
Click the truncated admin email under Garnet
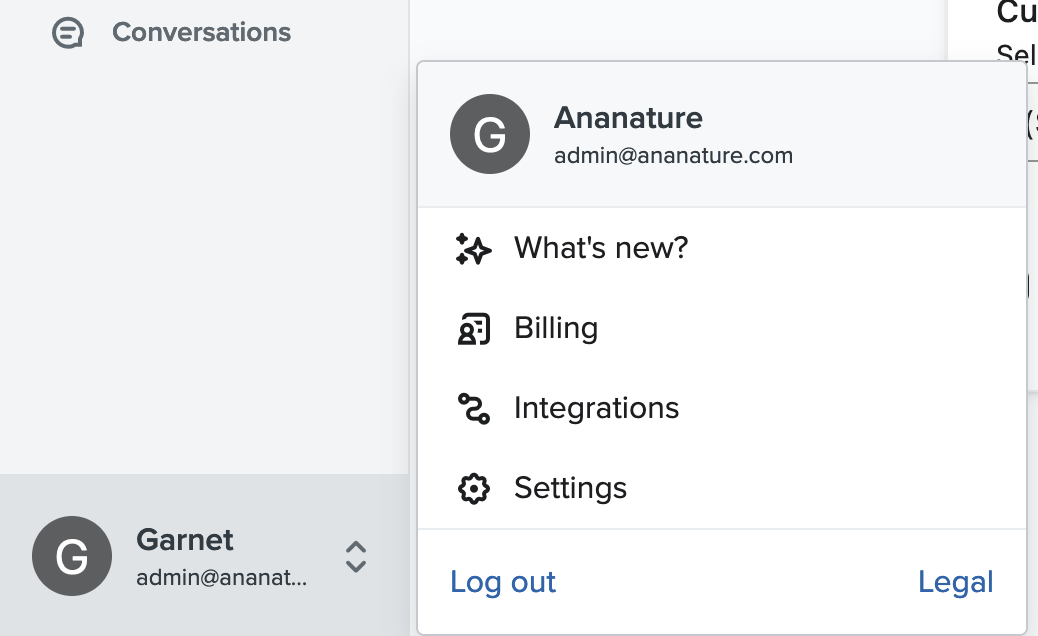[221, 578]
